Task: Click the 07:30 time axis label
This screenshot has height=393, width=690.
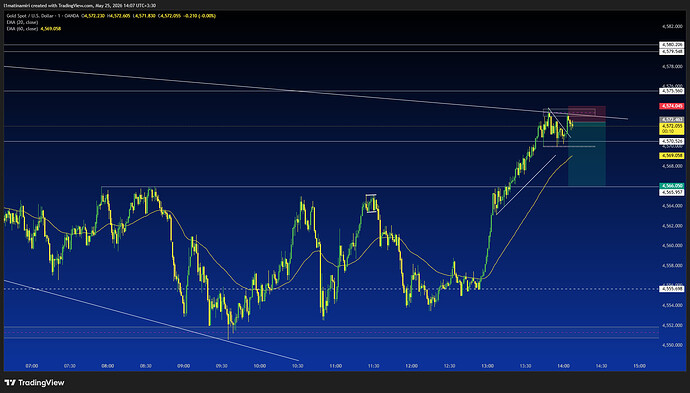Action: [70, 366]
